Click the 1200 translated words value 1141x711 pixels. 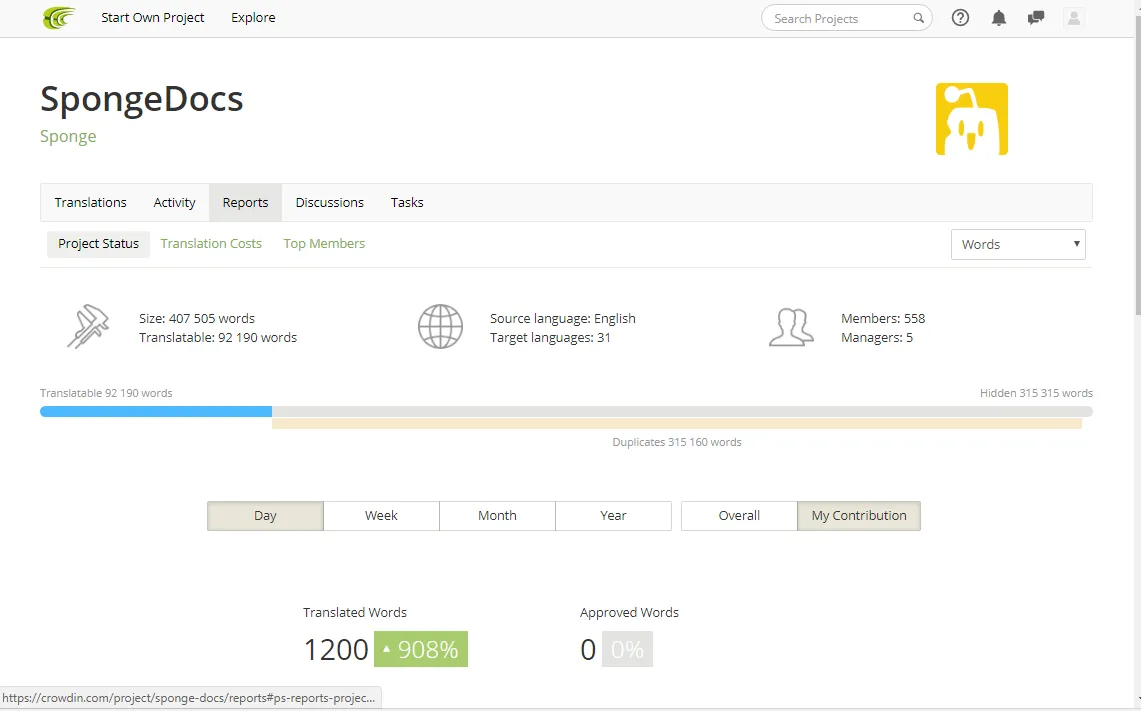point(336,649)
